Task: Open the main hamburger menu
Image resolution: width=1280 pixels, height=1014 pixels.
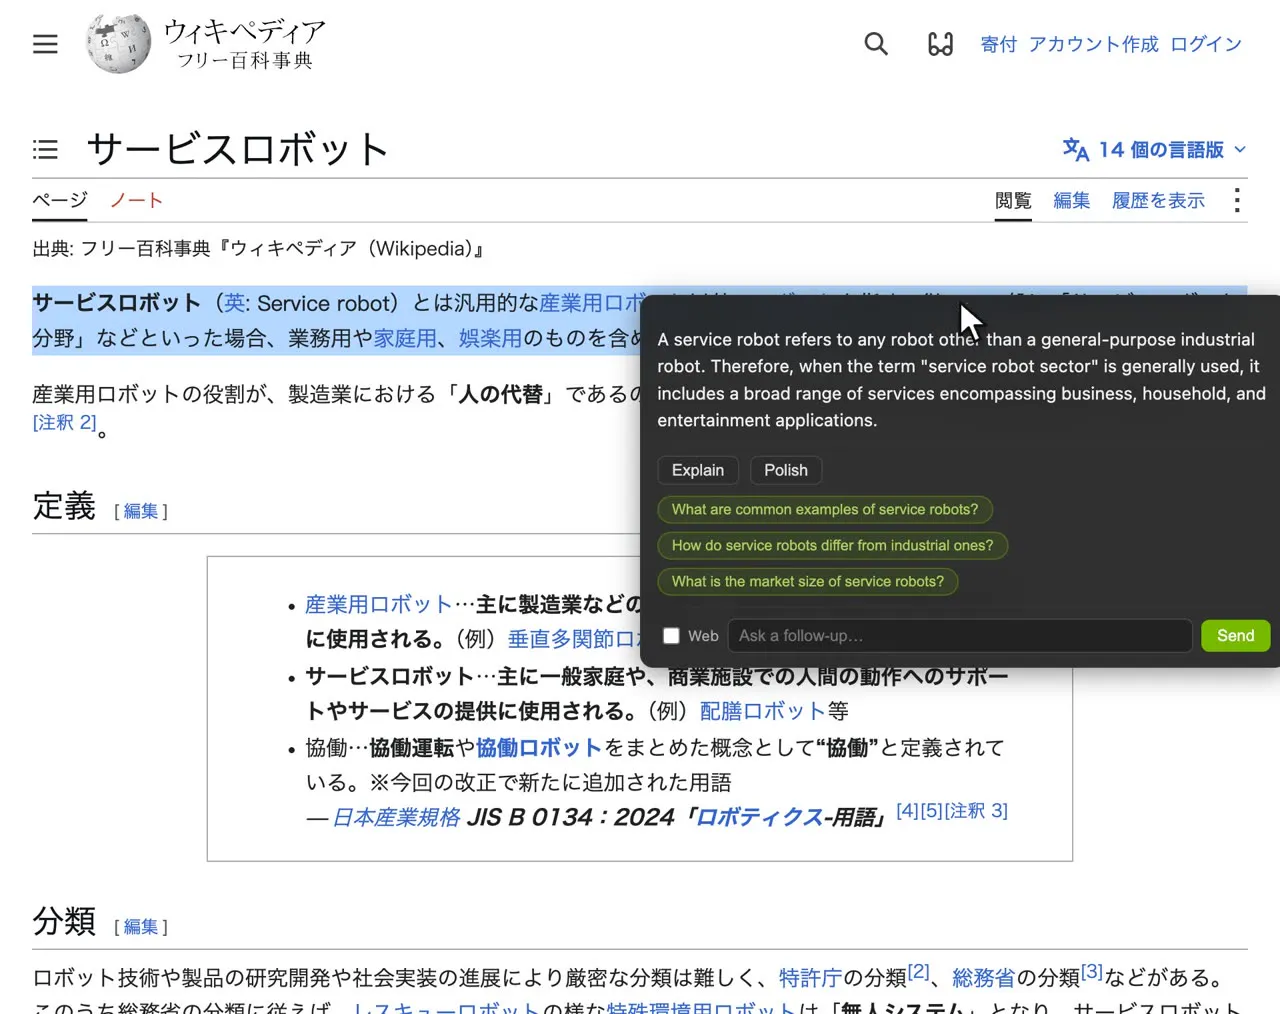Action: (45, 44)
